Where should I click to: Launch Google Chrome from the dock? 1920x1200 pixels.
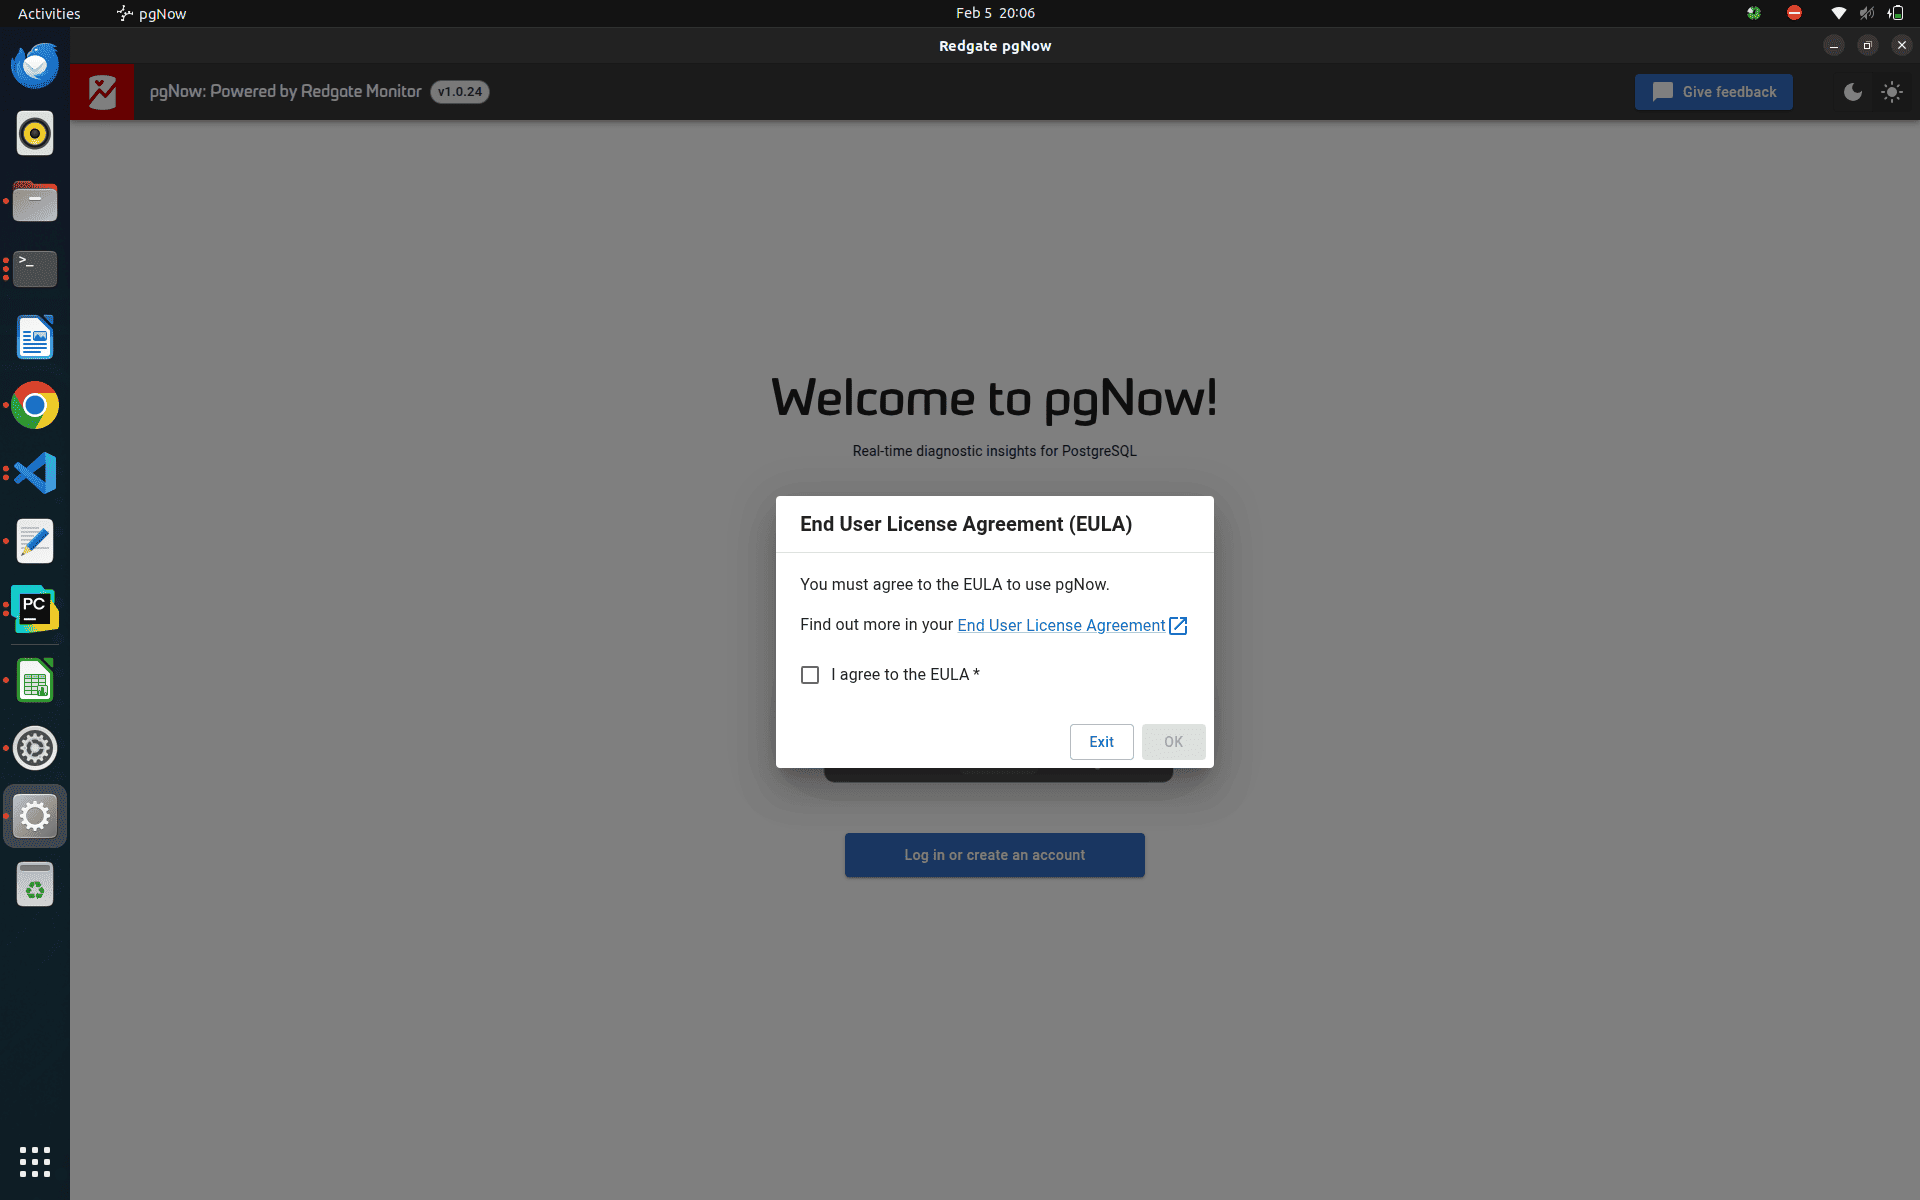tap(35, 405)
